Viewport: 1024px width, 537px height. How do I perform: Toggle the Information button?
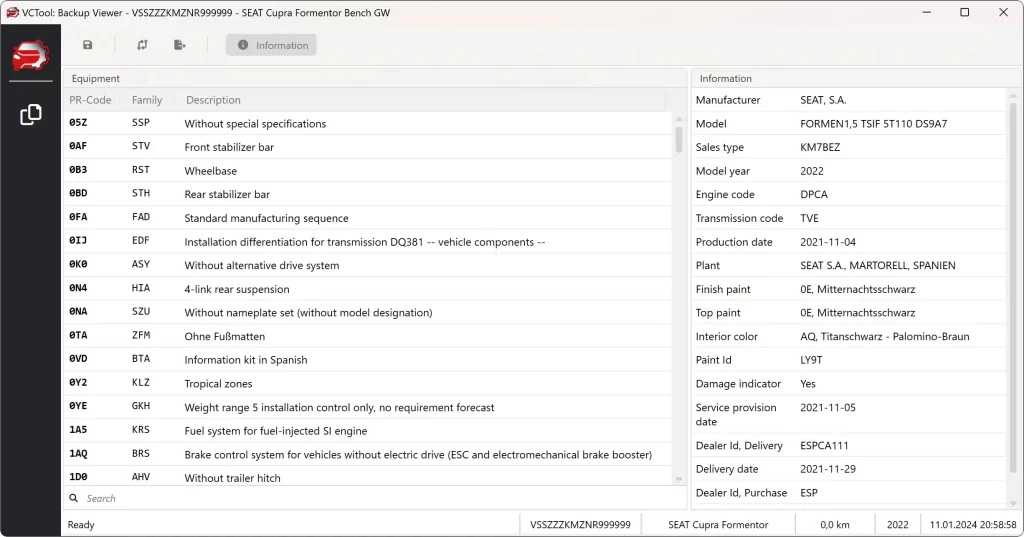coord(272,45)
